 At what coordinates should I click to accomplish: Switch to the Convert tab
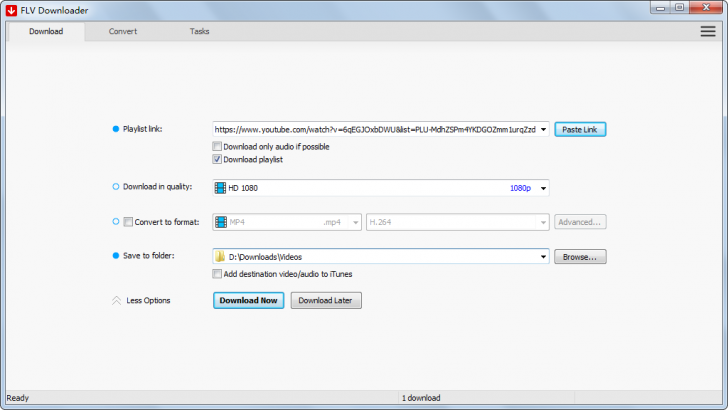tap(123, 31)
